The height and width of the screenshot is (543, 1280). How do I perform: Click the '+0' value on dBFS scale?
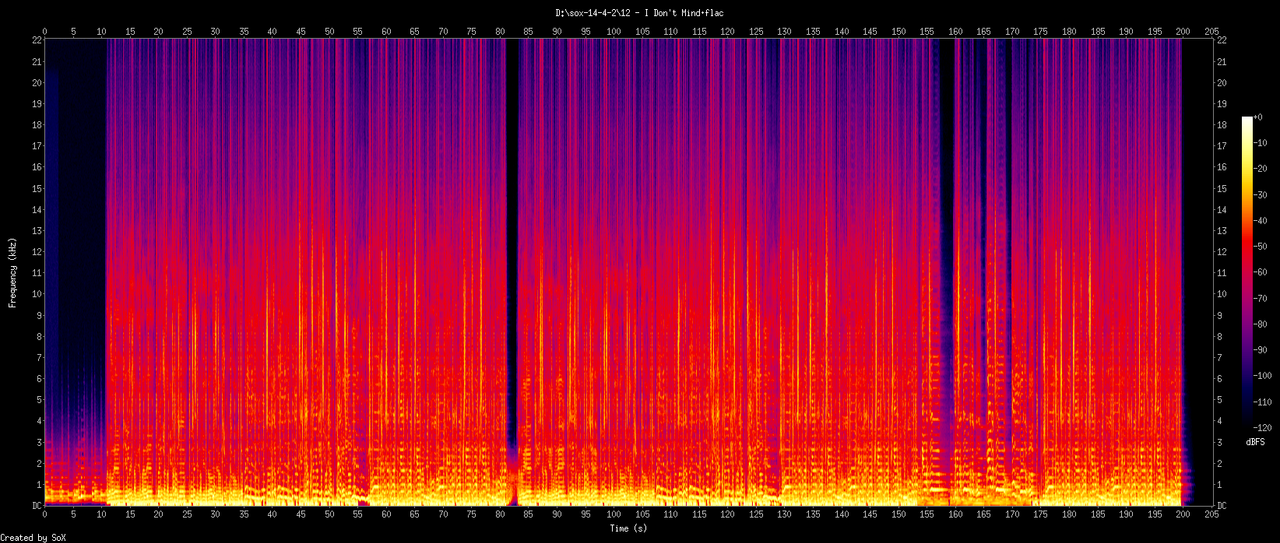click(1260, 117)
